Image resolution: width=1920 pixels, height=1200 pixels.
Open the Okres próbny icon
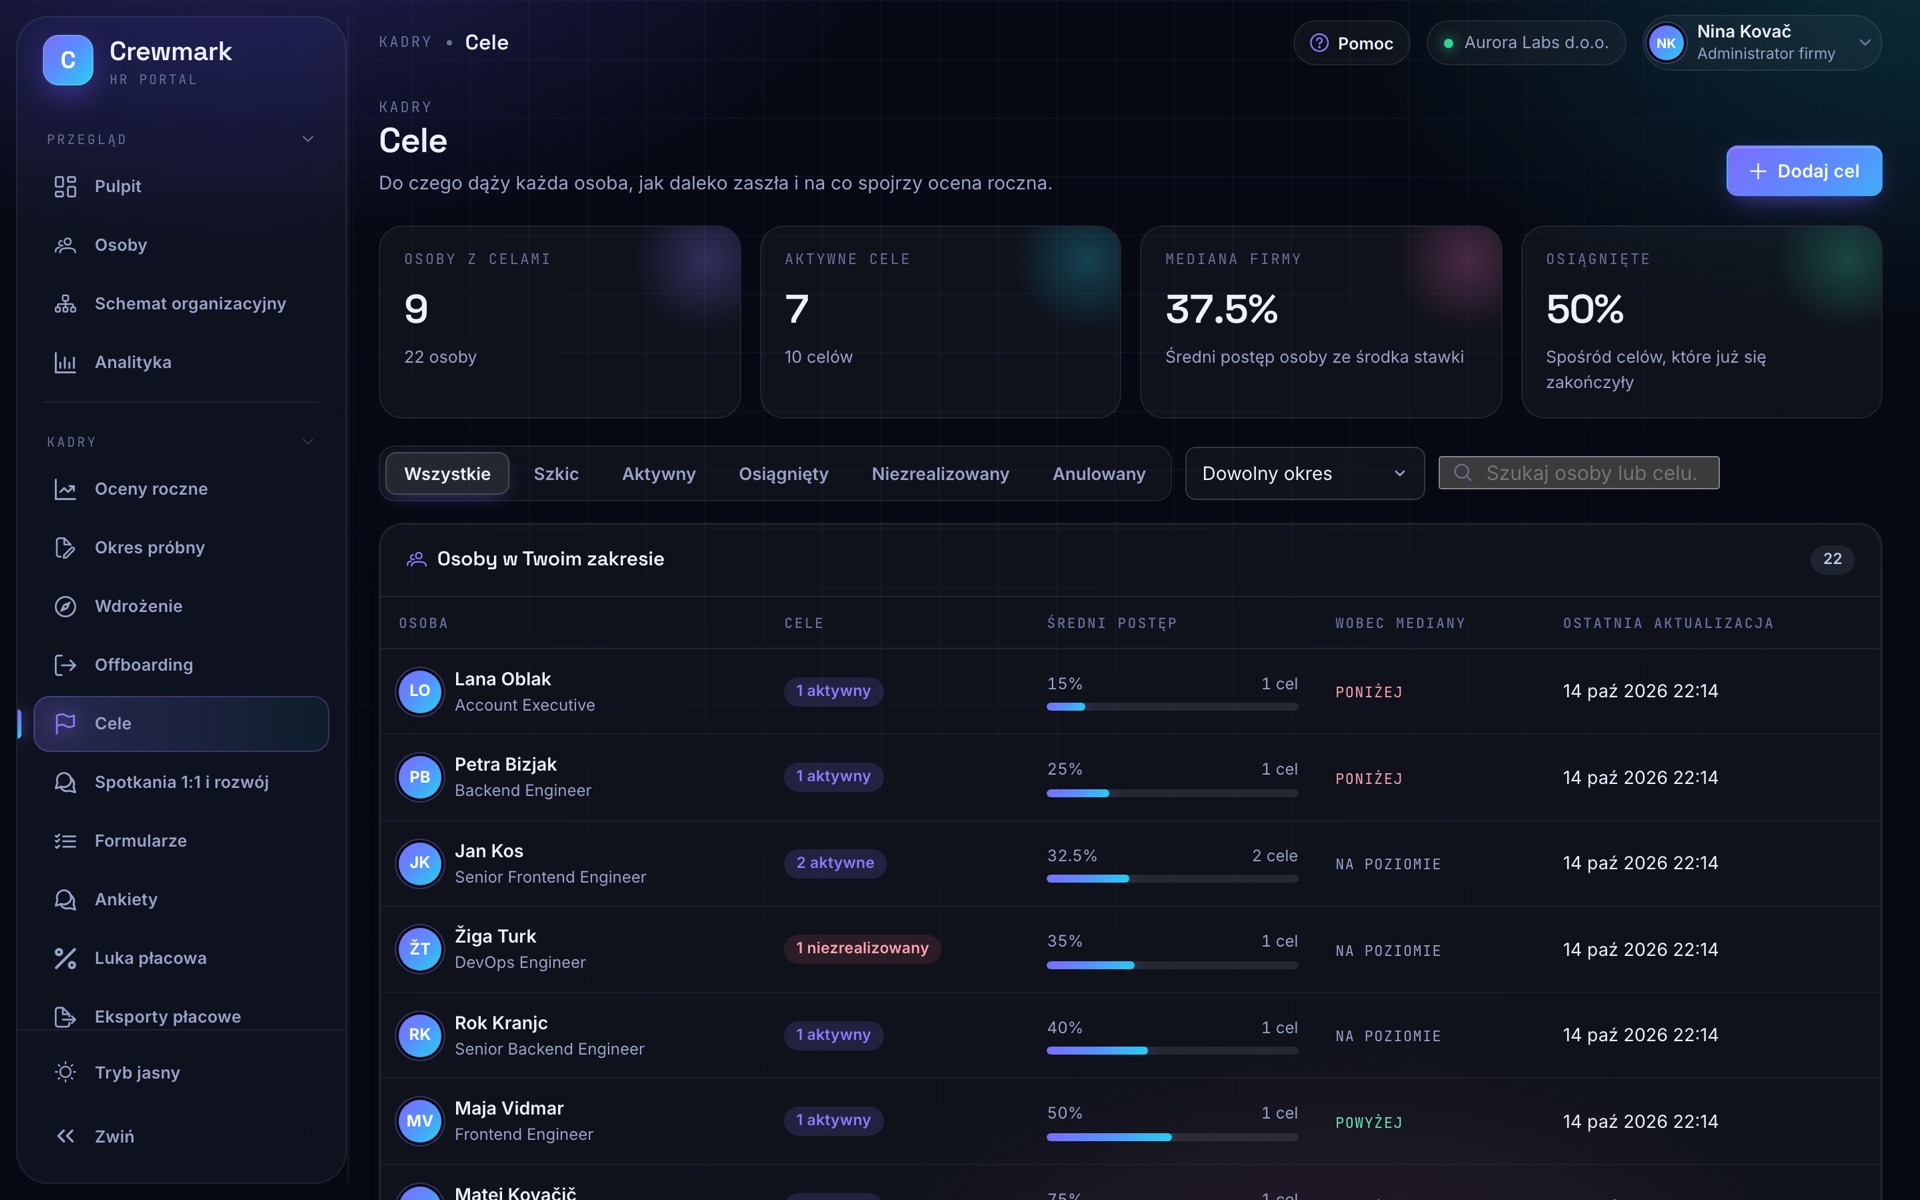tap(65, 548)
